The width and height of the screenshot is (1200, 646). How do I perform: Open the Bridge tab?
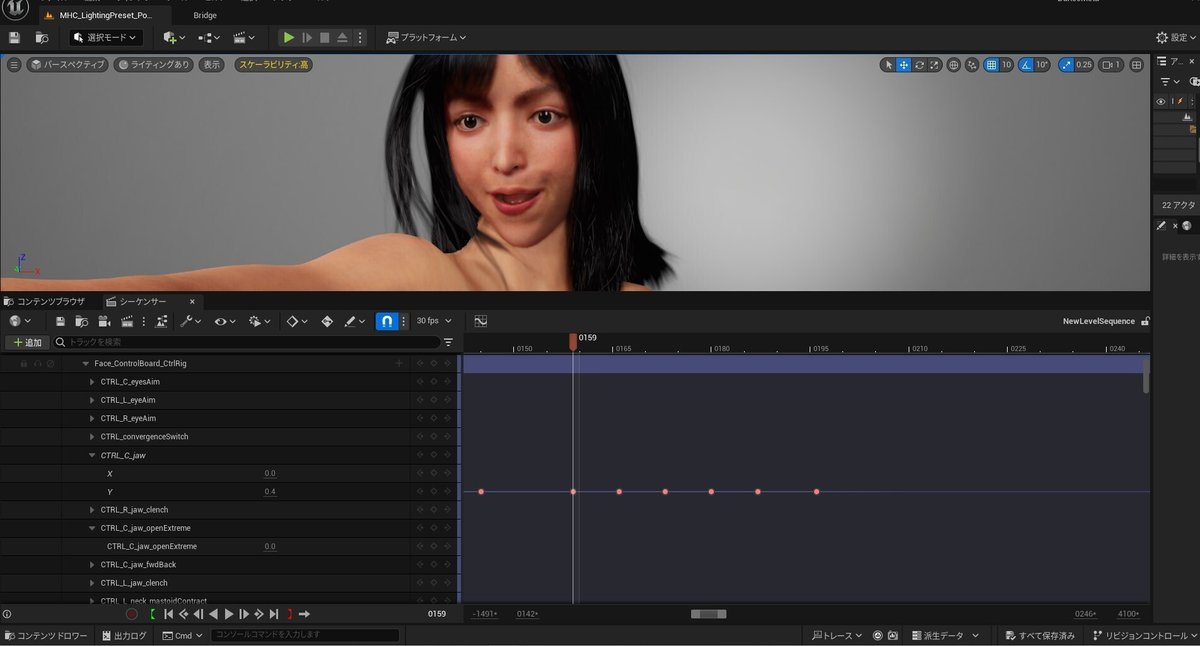pyautogui.click(x=205, y=15)
